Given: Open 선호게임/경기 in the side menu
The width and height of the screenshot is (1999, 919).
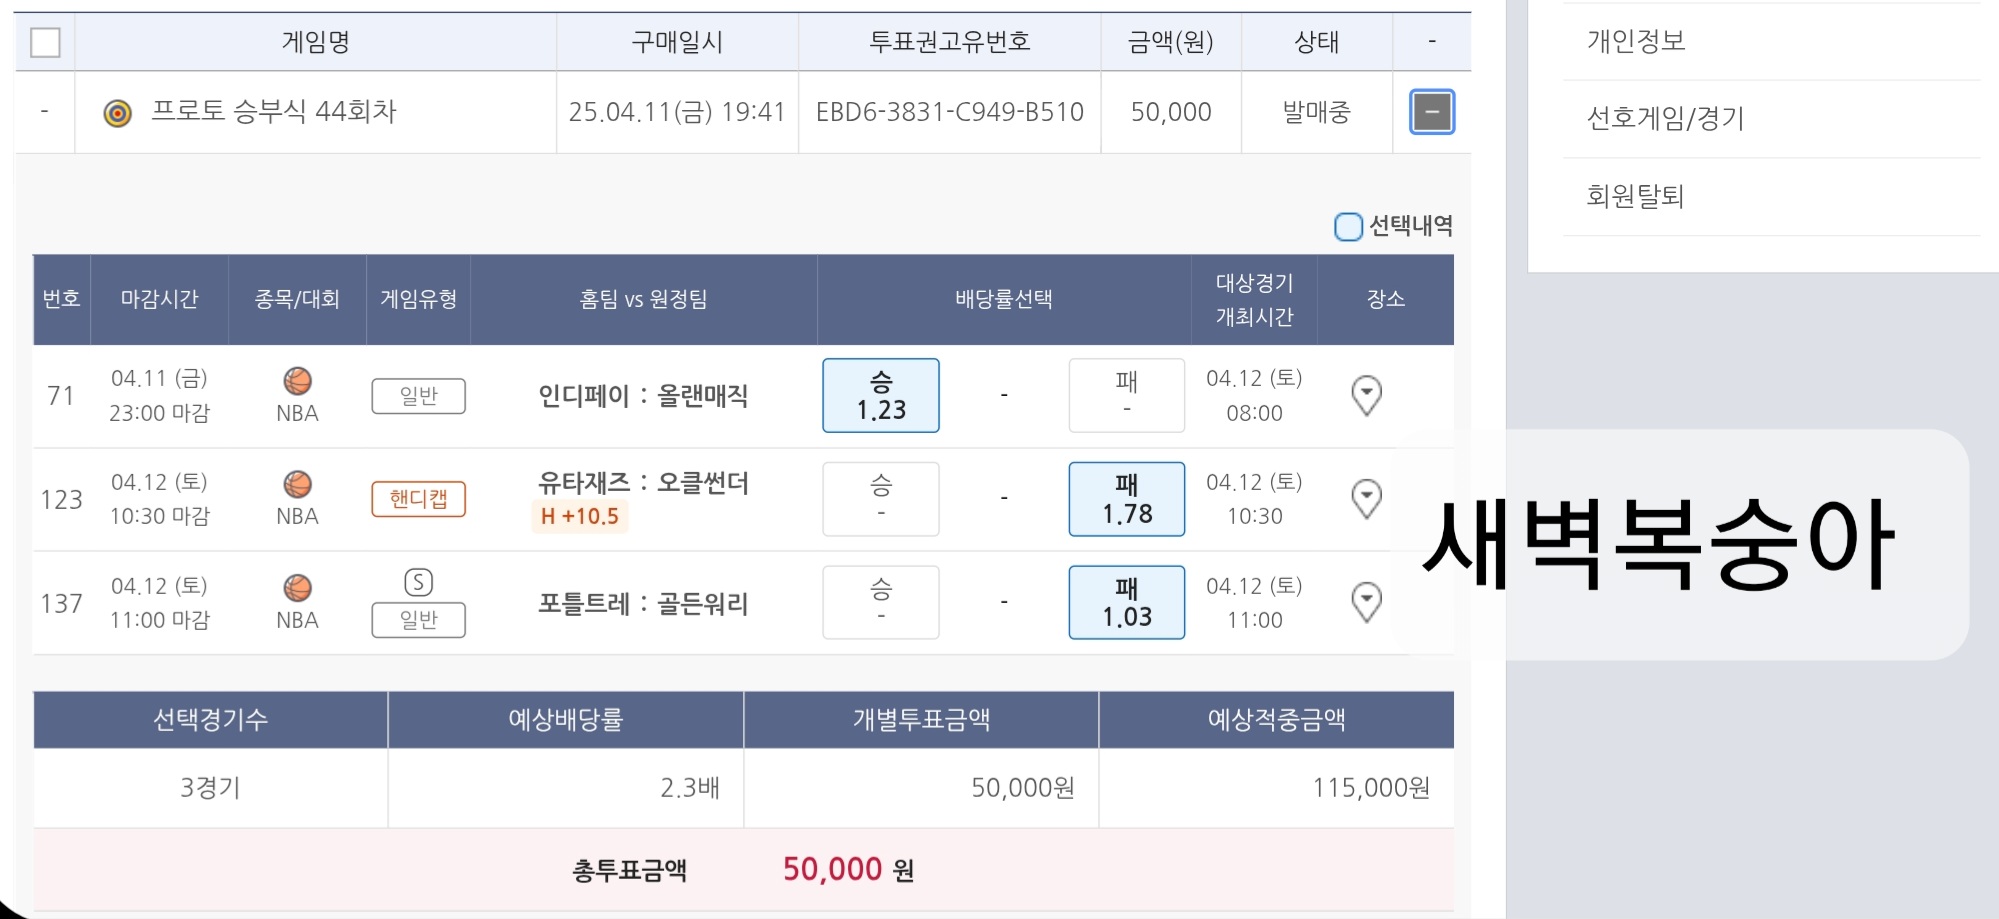Looking at the screenshot, I should (x=1665, y=119).
